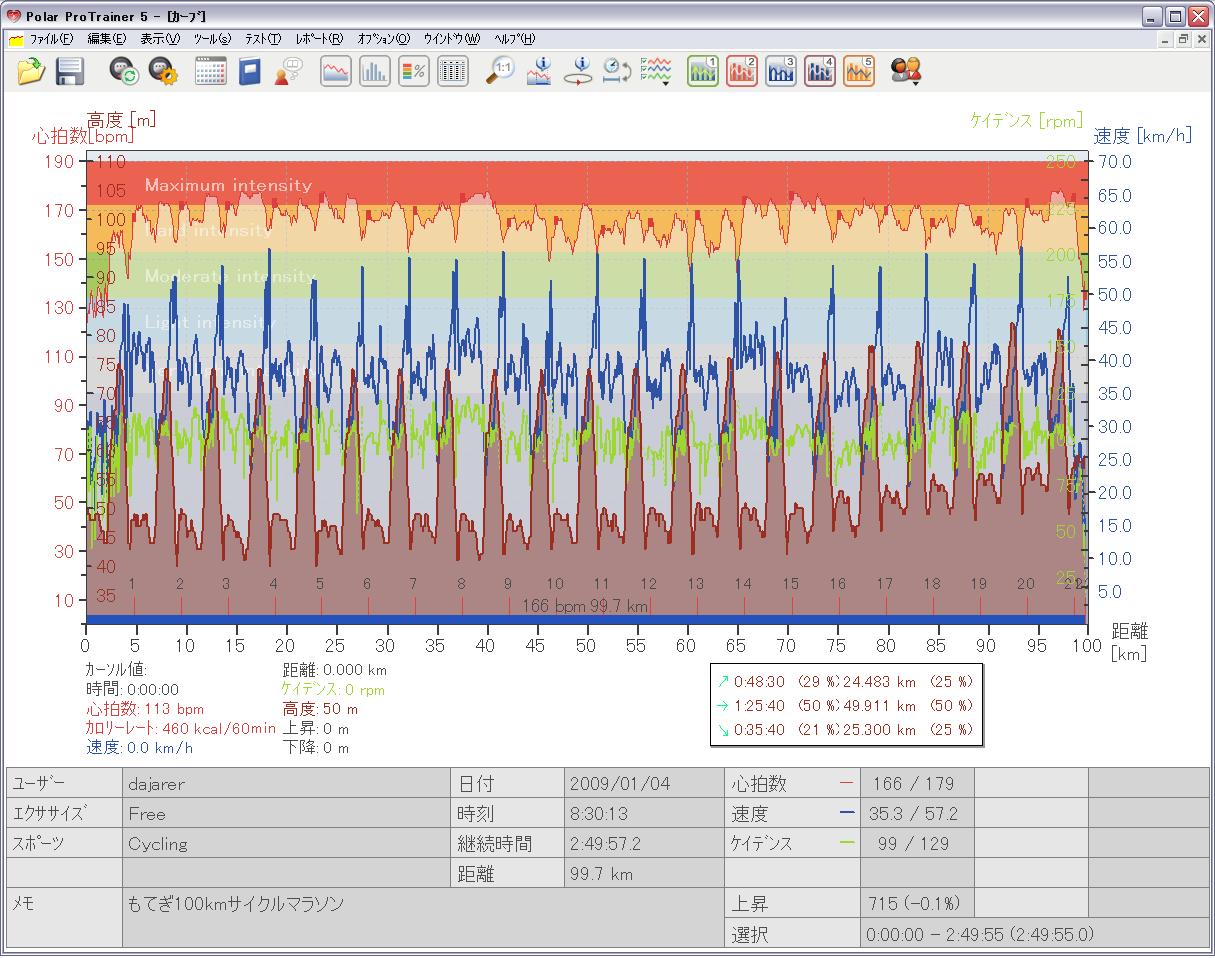The image size is (1215, 958).
Task: Switch to the bar chart view icon
Action: point(375,71)
